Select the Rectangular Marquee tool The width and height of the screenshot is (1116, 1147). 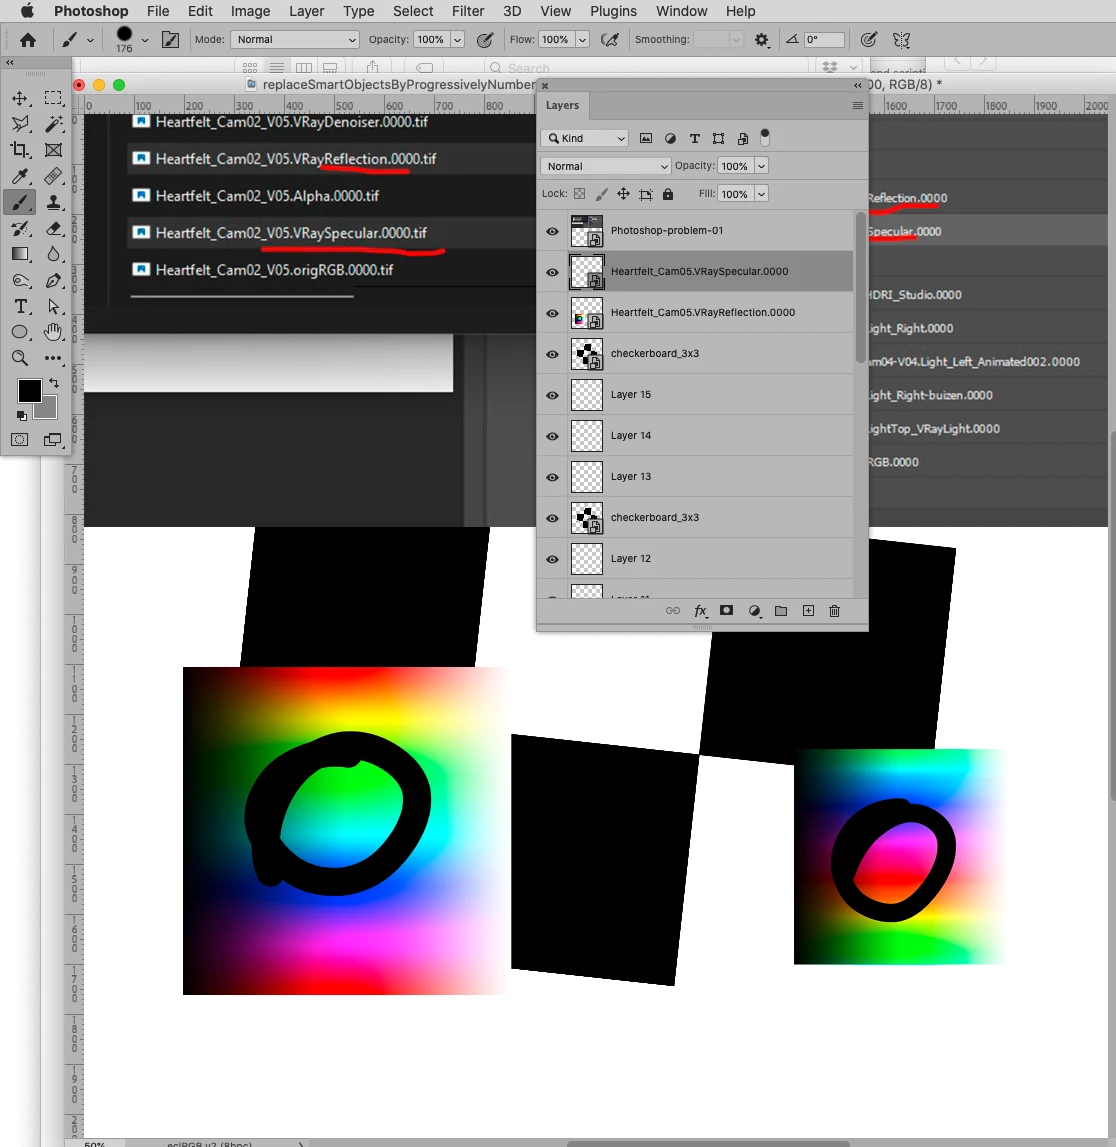53,98
